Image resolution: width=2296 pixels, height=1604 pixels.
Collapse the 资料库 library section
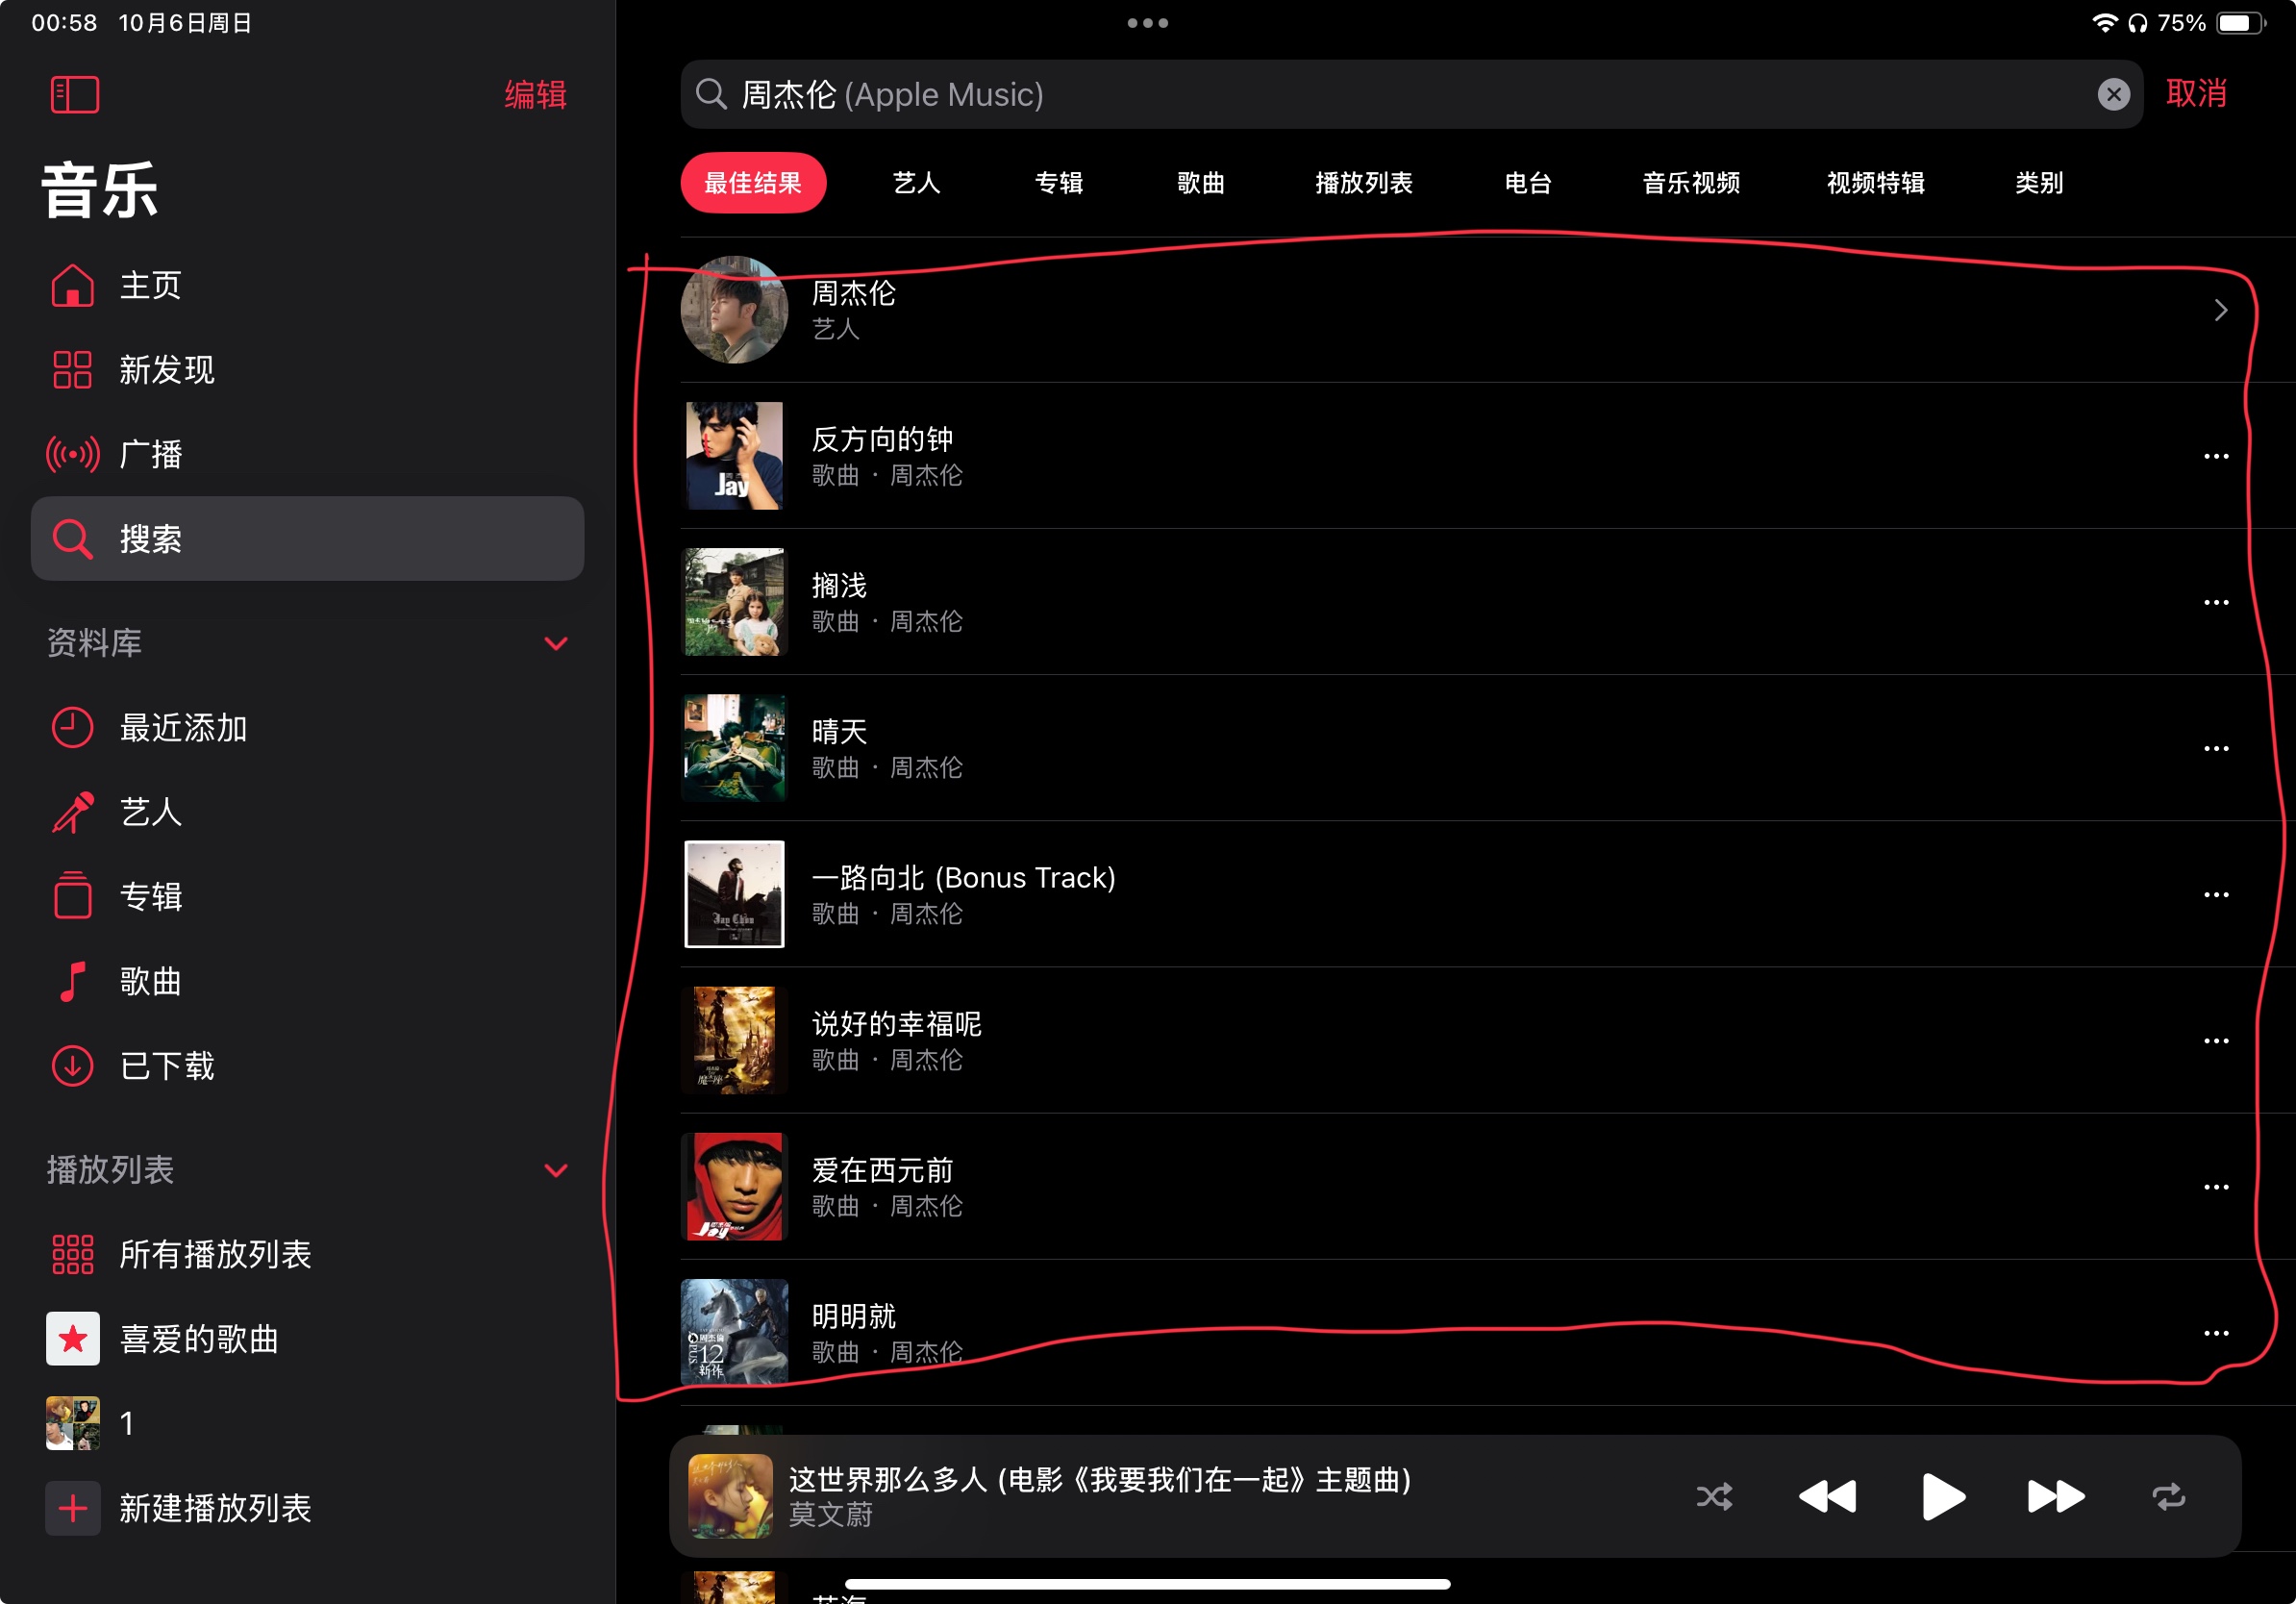click(x=556, y=643)
